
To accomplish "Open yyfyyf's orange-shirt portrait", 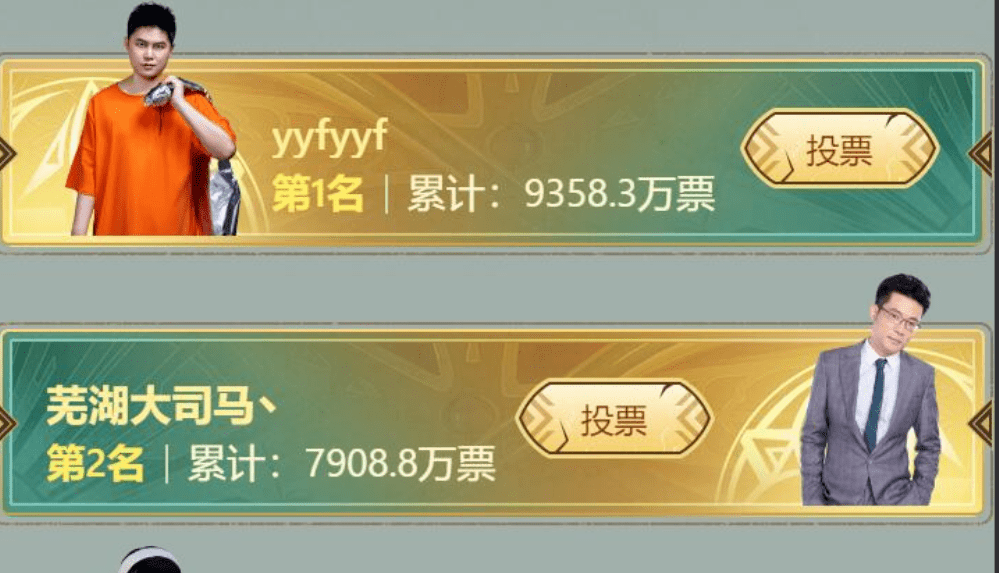I will [x=152, y=120].
